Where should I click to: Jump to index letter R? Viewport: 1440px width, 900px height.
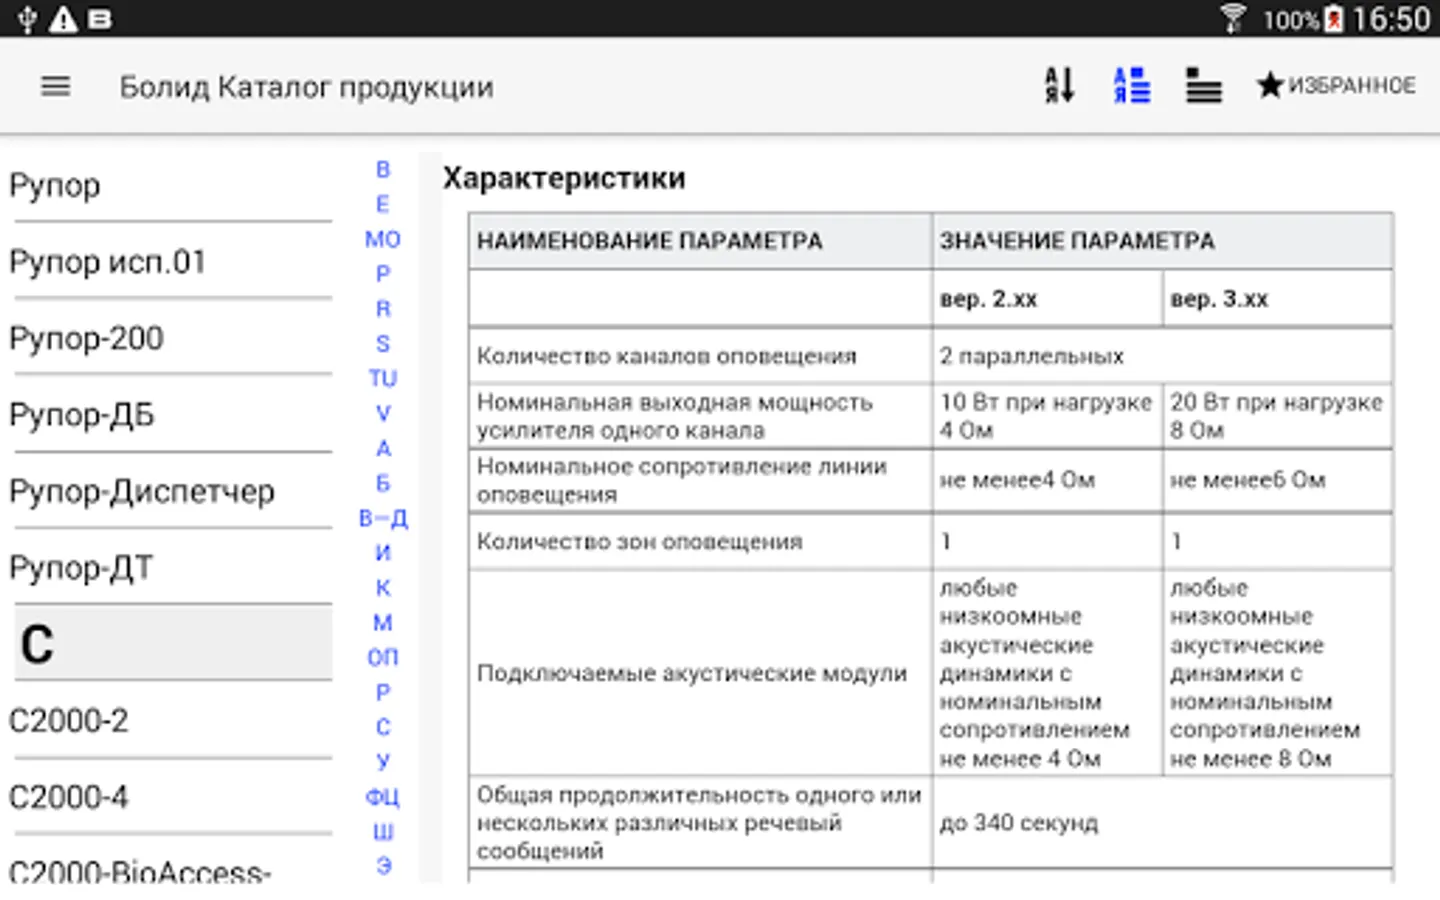tap(383, 309)
